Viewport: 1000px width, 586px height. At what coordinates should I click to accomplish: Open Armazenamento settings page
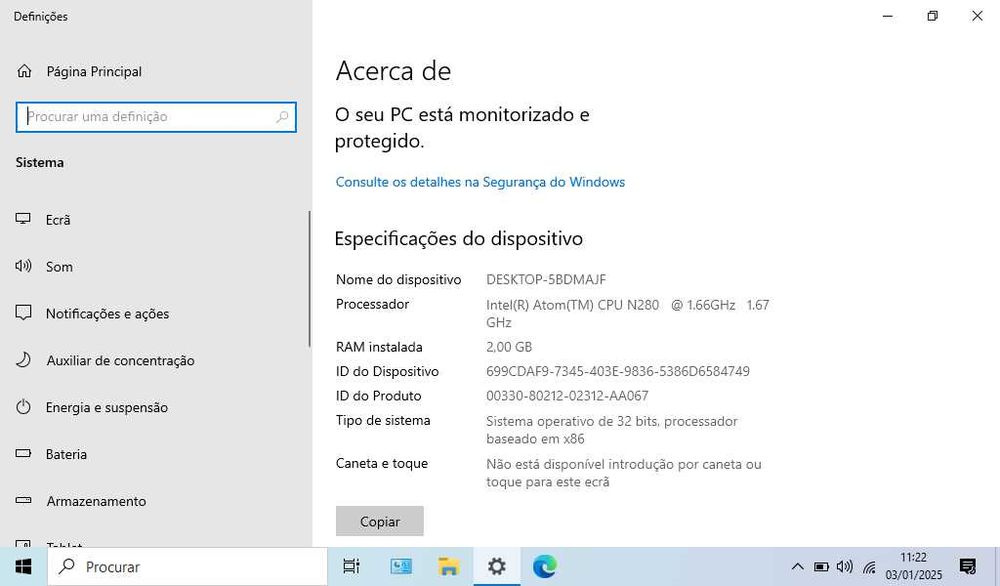click(96, 501)
